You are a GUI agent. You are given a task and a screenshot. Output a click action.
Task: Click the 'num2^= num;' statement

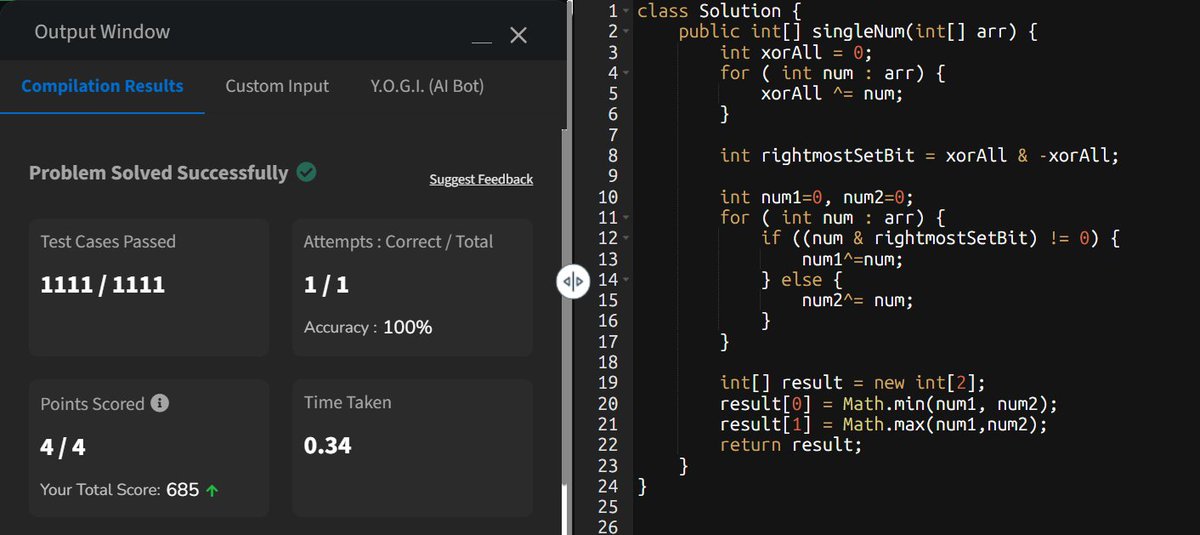point(858,299)
